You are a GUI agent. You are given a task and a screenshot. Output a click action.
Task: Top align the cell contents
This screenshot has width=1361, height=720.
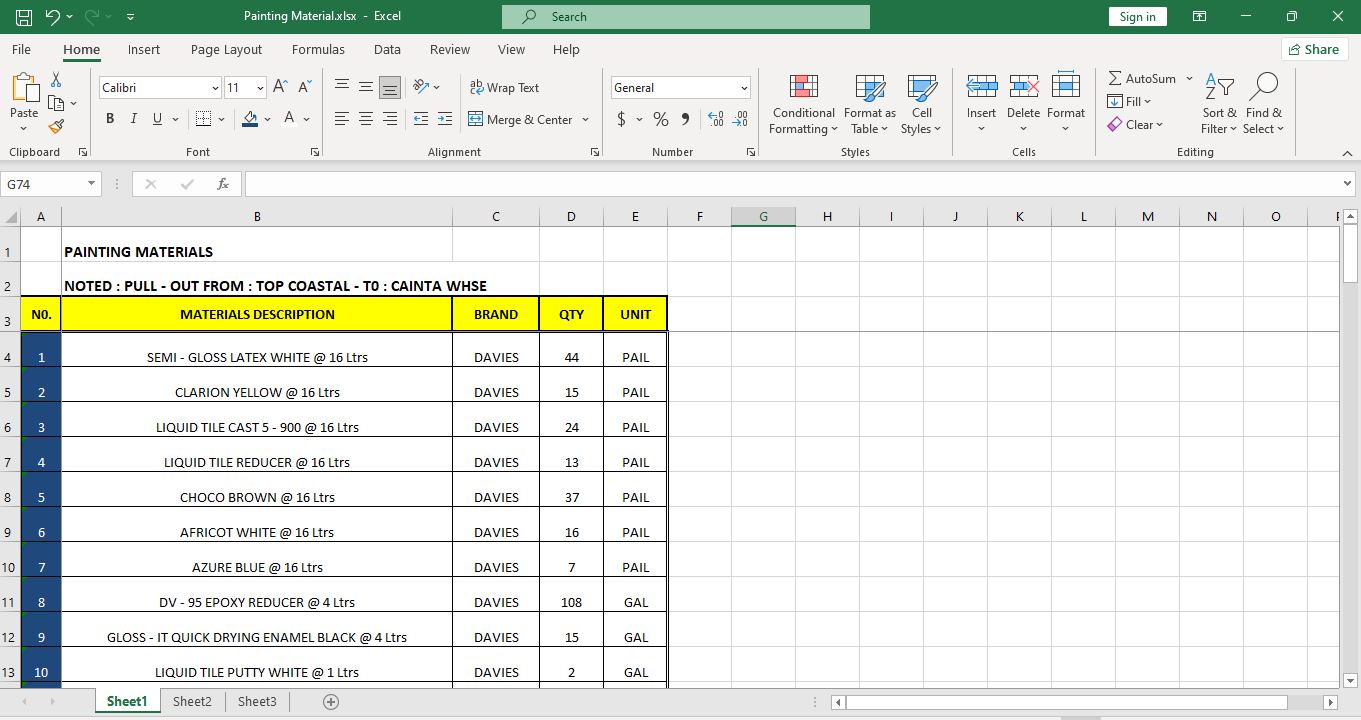click(x=342, y=87)
